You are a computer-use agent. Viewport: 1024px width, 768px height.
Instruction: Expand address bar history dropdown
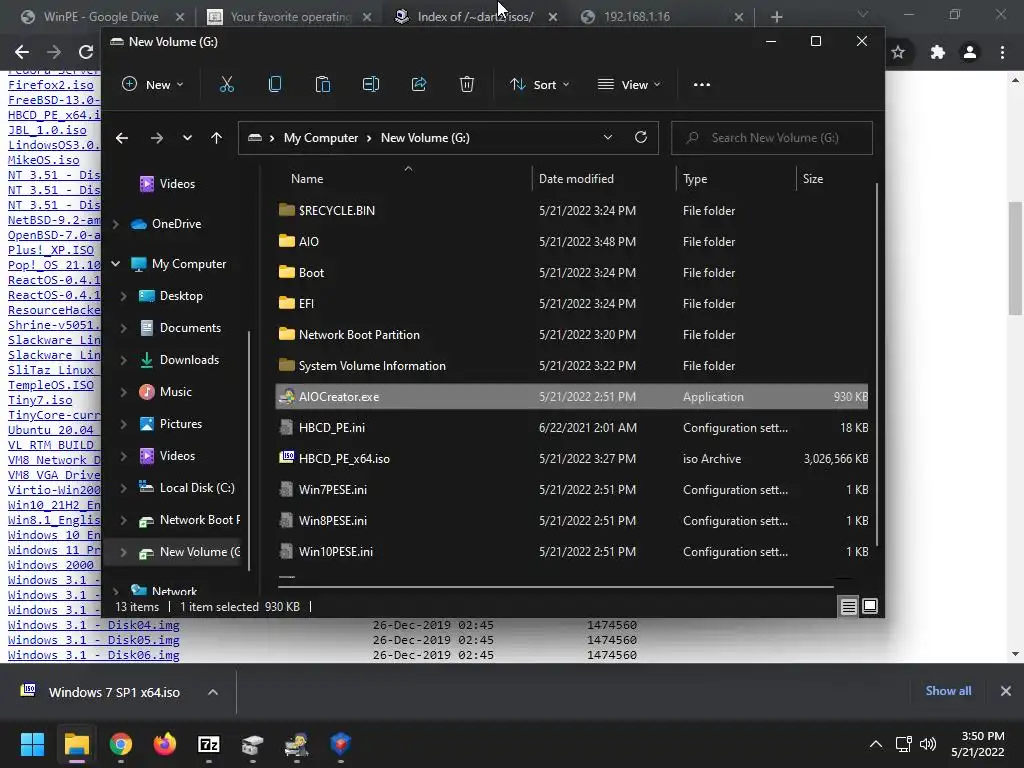pos(607,137)
